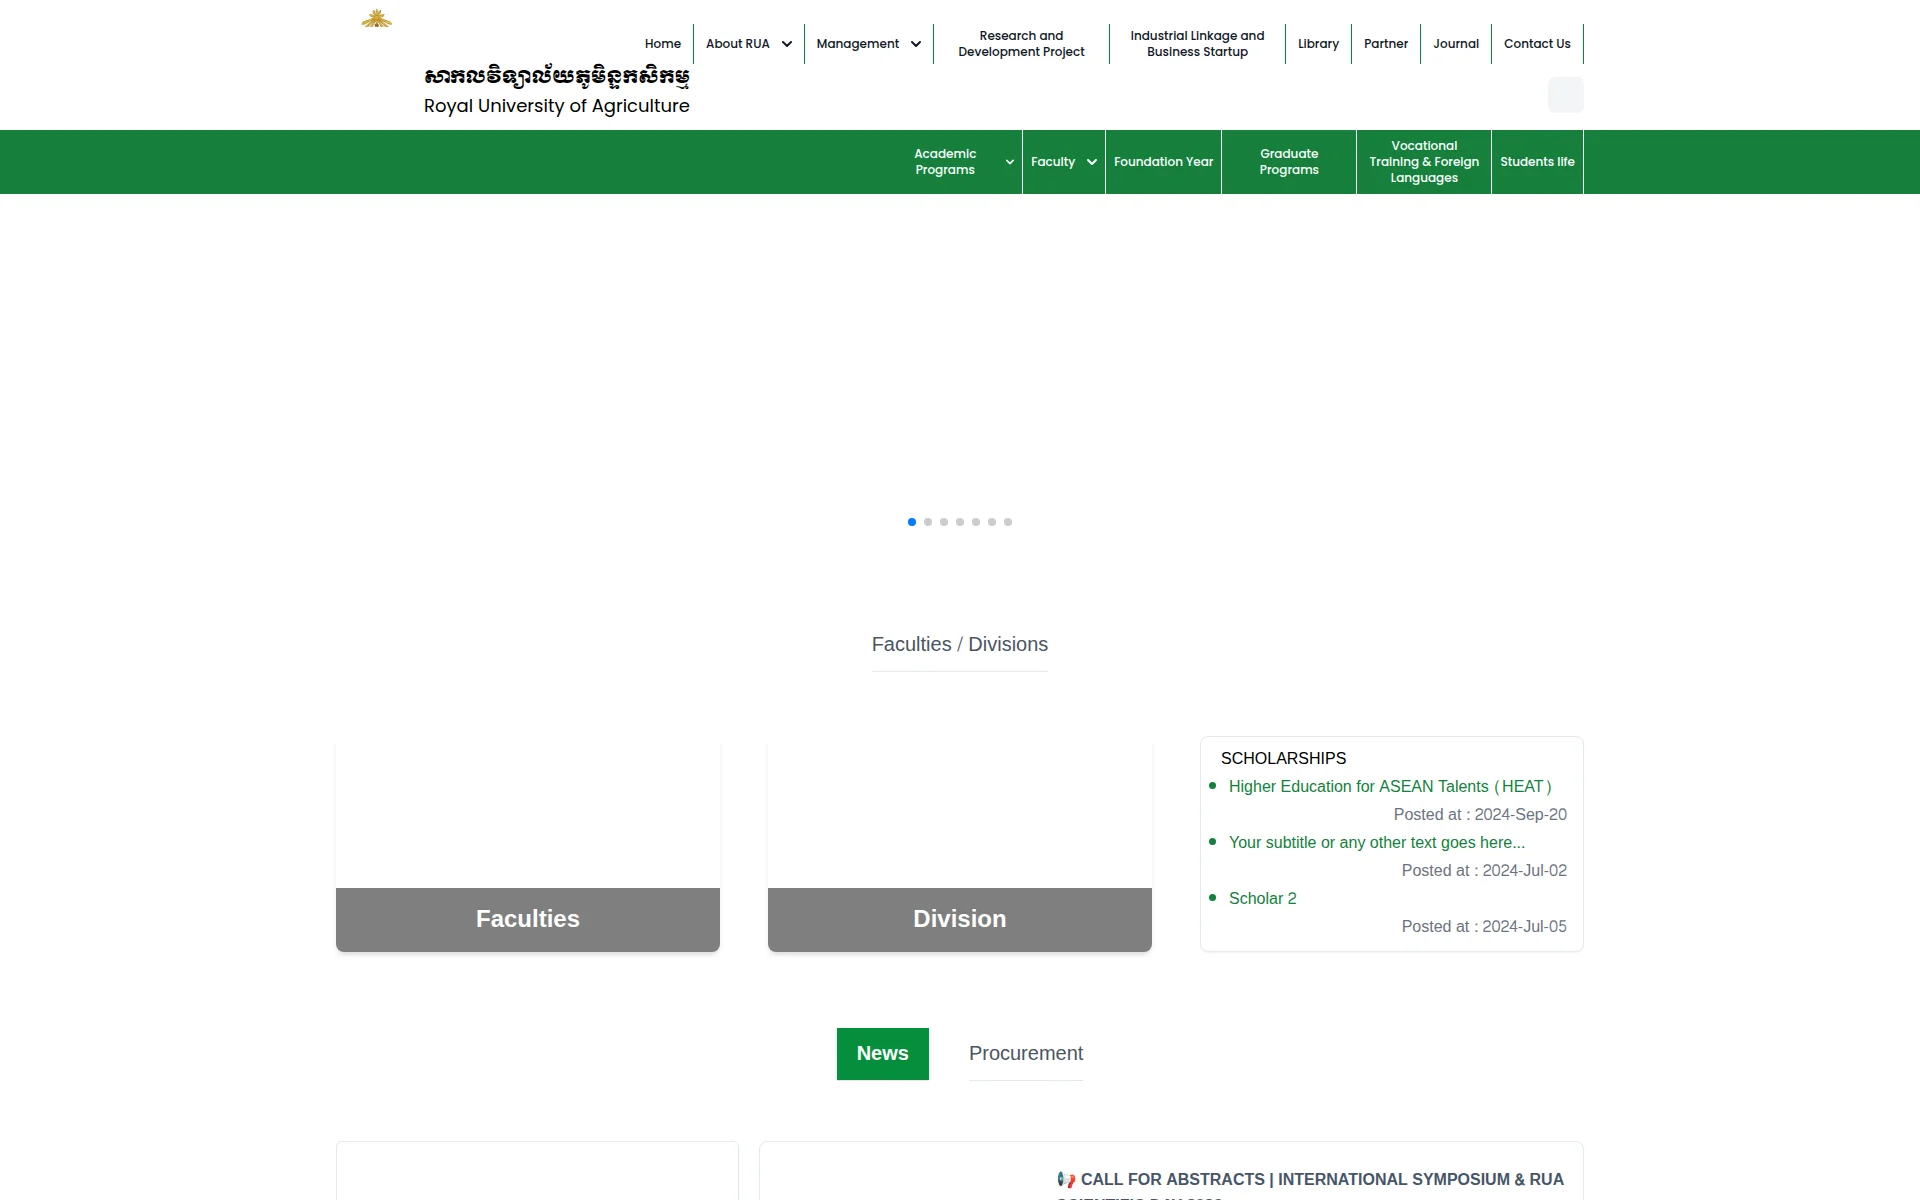This screenshot has width=1920, height=1200.
Task: Open the Partner menu link
Action: tap(1385, 44)
